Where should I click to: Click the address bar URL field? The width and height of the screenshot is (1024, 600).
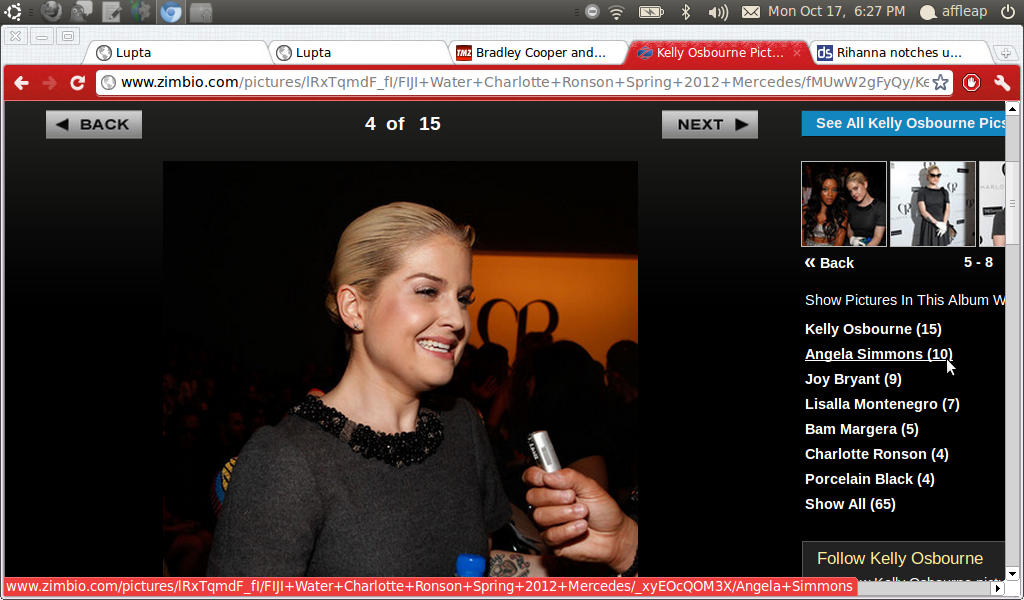point(524,82)
